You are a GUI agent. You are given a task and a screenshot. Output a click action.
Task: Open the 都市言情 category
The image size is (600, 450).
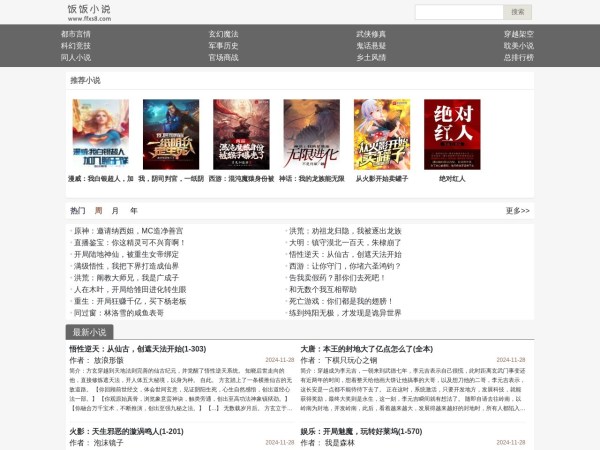75,33
